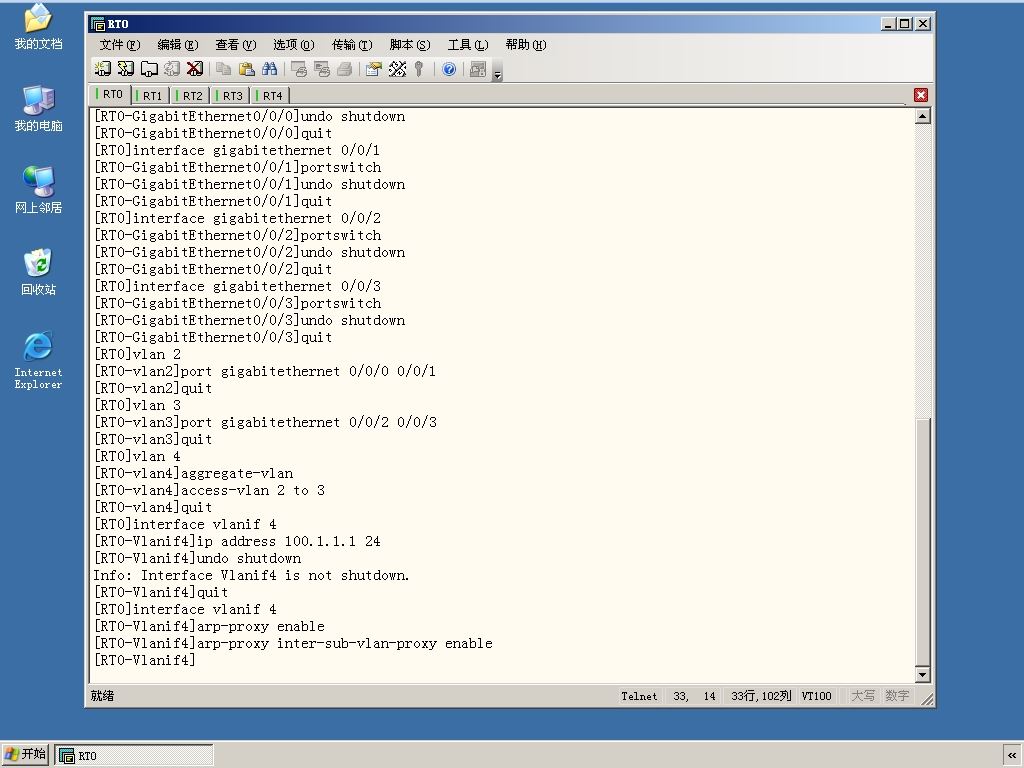Click the Keymap Editor icon

397,69
